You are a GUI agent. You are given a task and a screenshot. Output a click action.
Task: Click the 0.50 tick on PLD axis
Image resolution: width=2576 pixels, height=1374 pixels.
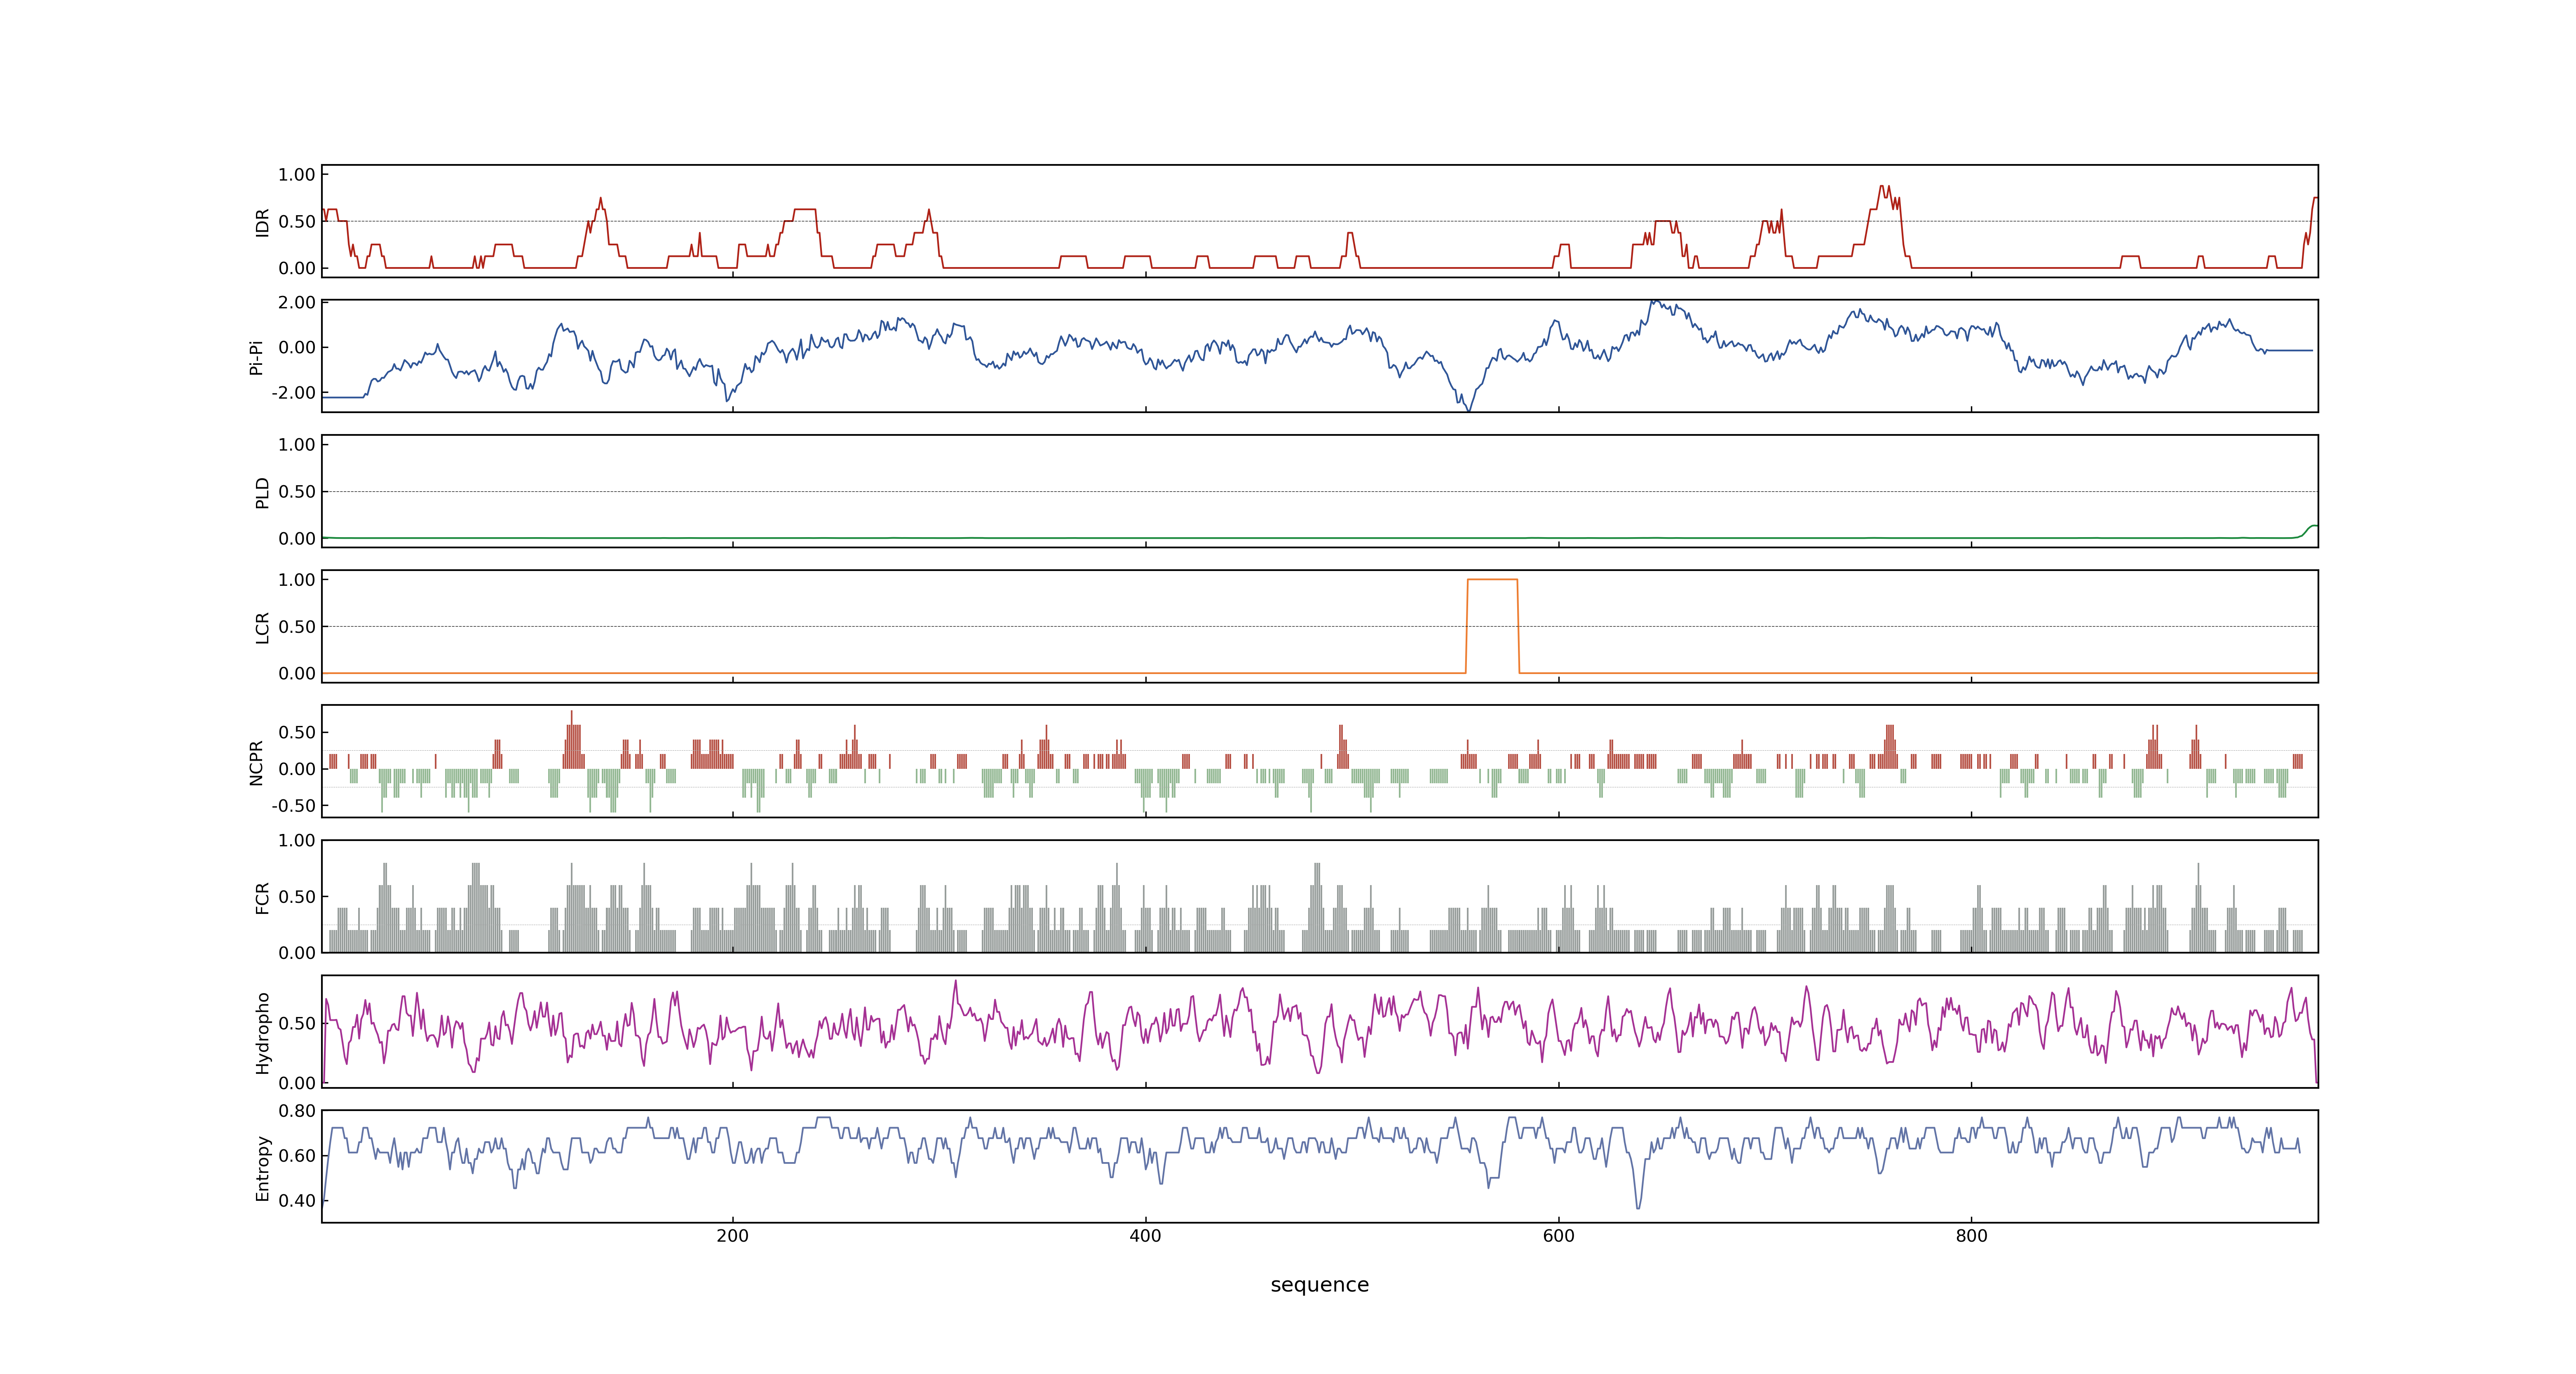(x=297, y=492)
